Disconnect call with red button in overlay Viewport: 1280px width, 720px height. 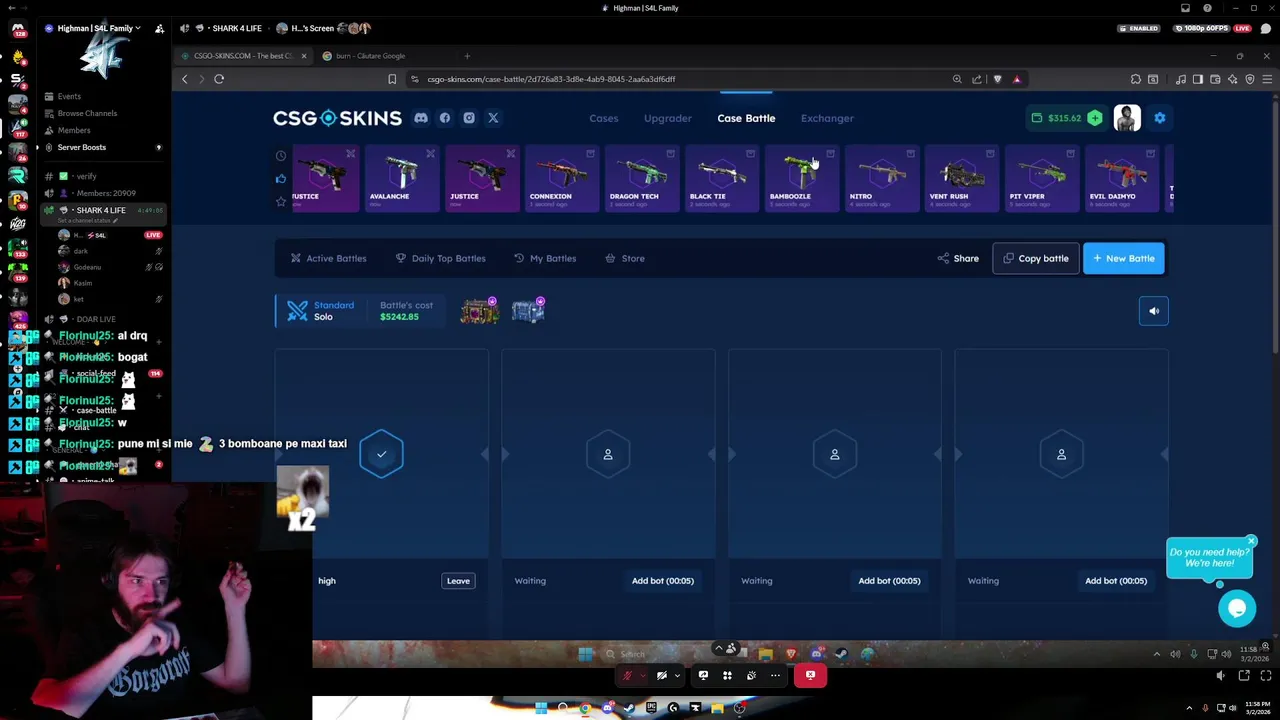click(810, 675)
